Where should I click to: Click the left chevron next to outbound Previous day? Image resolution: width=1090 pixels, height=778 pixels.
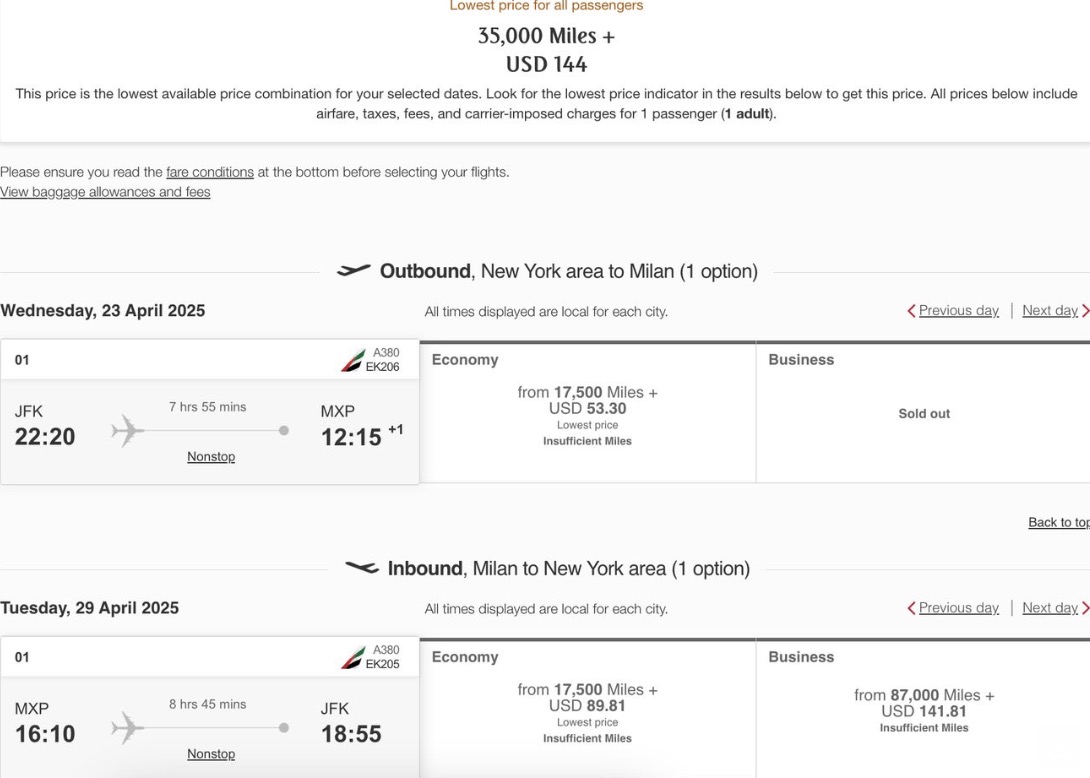(911, 310)
